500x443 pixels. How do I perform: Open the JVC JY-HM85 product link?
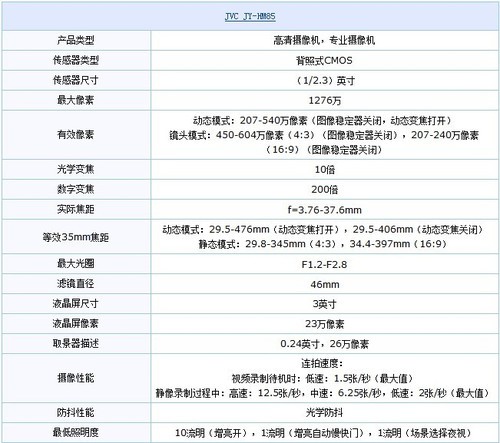coord(250,16)
